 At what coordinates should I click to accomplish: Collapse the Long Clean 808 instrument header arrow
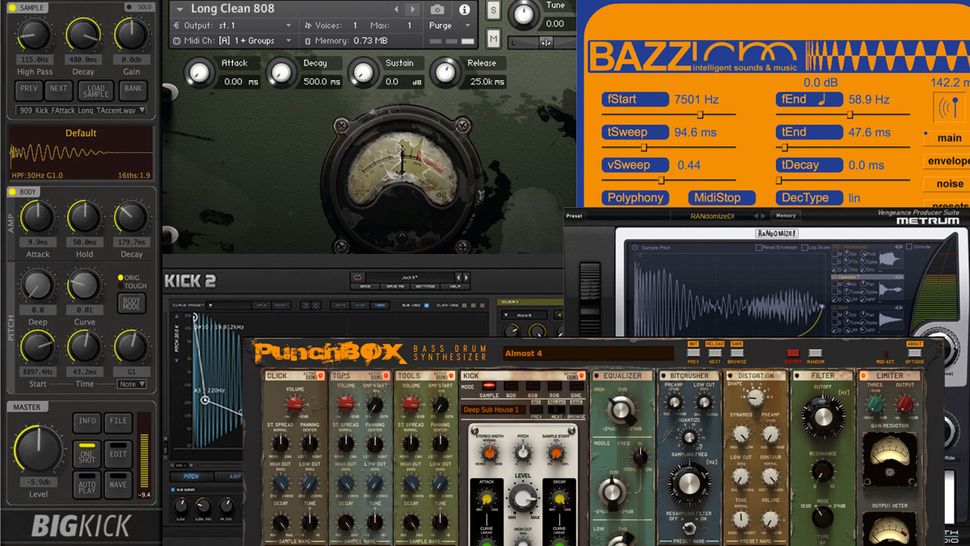point(179,9)
